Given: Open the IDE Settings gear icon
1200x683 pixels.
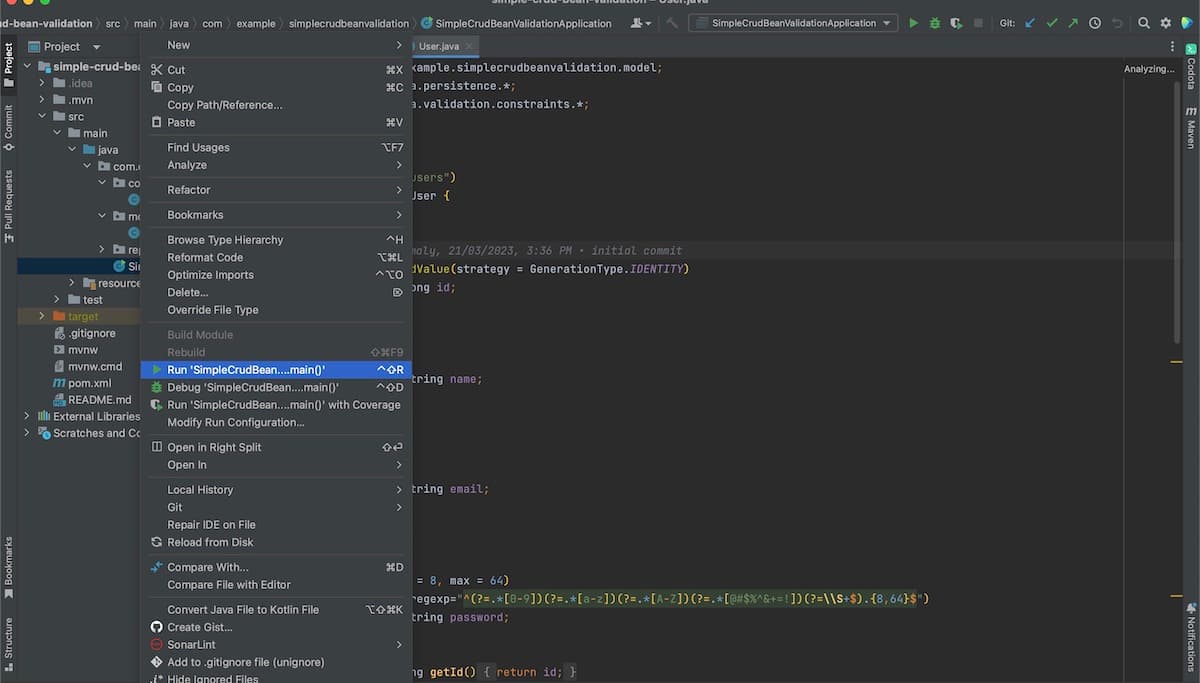Looking at the screenshot, I should (1165, 22).
